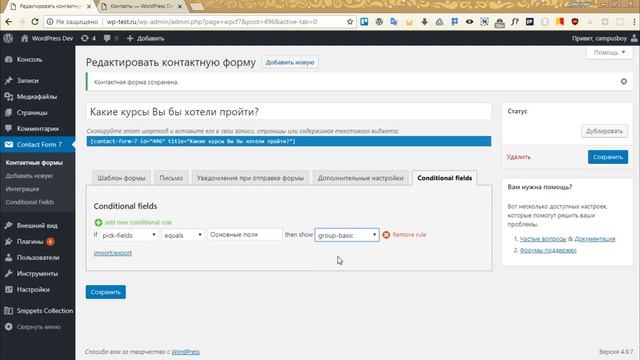Click the Добавить новую button near heading
Screen dimensions: 640x360
[x=290, y=62]
